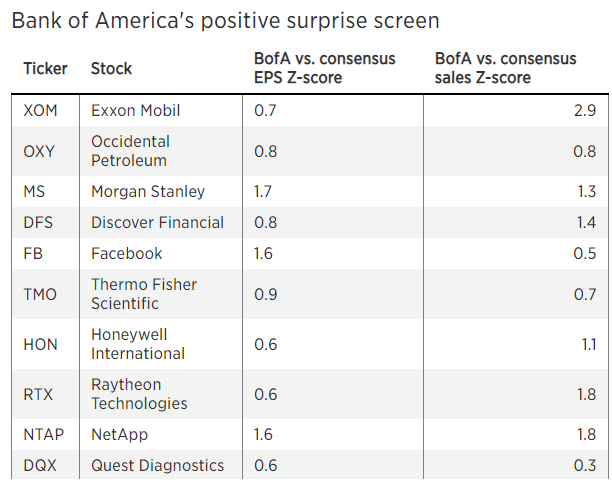Click the Exxon Mobil stock name
This screenshot has width=612, height=487.
135,111
